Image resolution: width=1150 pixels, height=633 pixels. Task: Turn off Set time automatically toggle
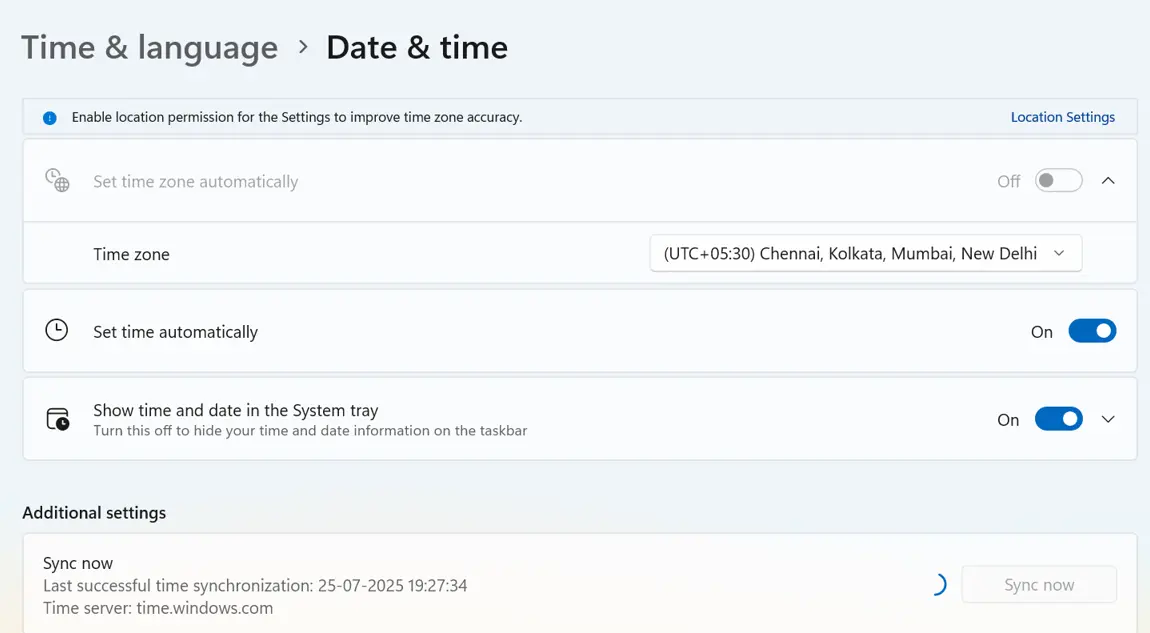click(x=1091, y=331)
